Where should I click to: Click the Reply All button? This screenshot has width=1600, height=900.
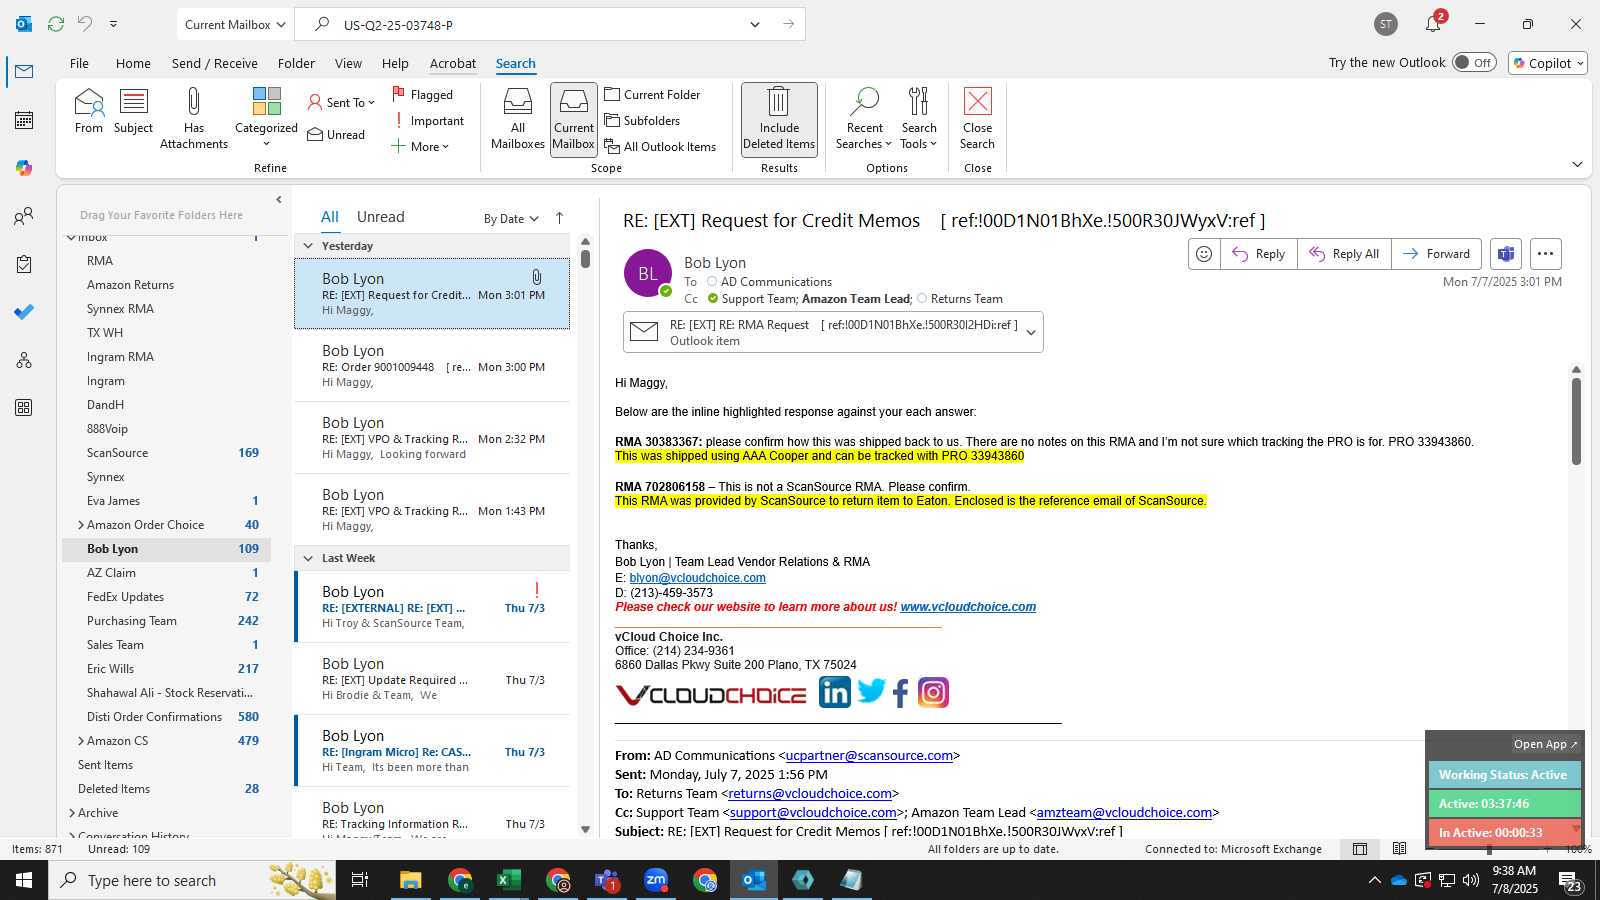click(1344, 254)
